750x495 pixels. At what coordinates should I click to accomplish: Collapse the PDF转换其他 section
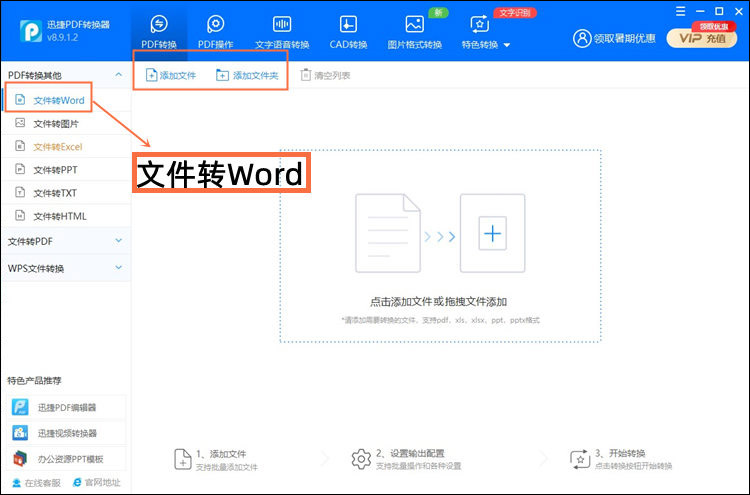pos(118,75)
